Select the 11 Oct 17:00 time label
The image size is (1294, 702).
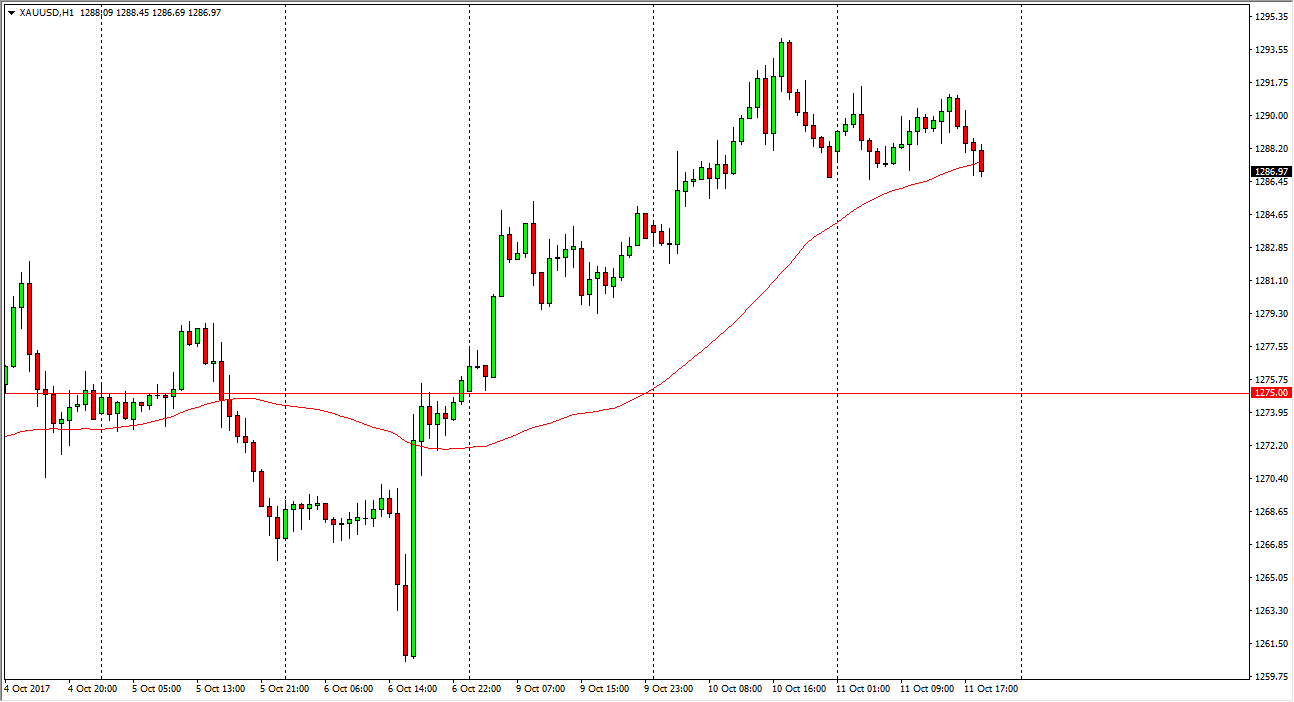tap(991, 689)
